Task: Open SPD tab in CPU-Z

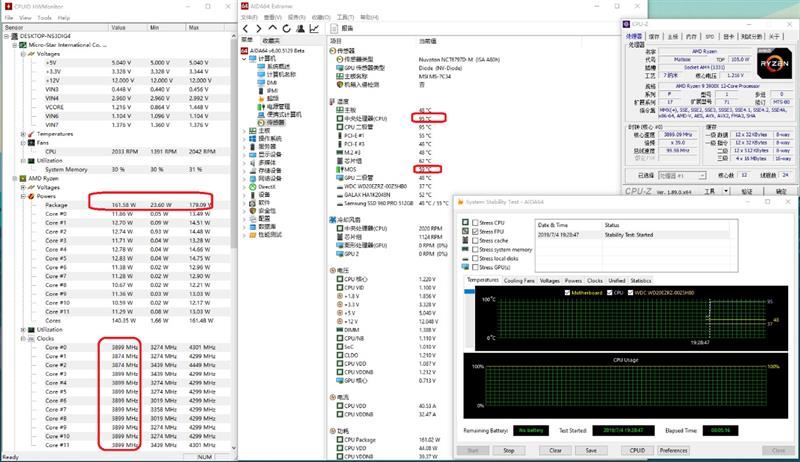Action: (710, 37)
